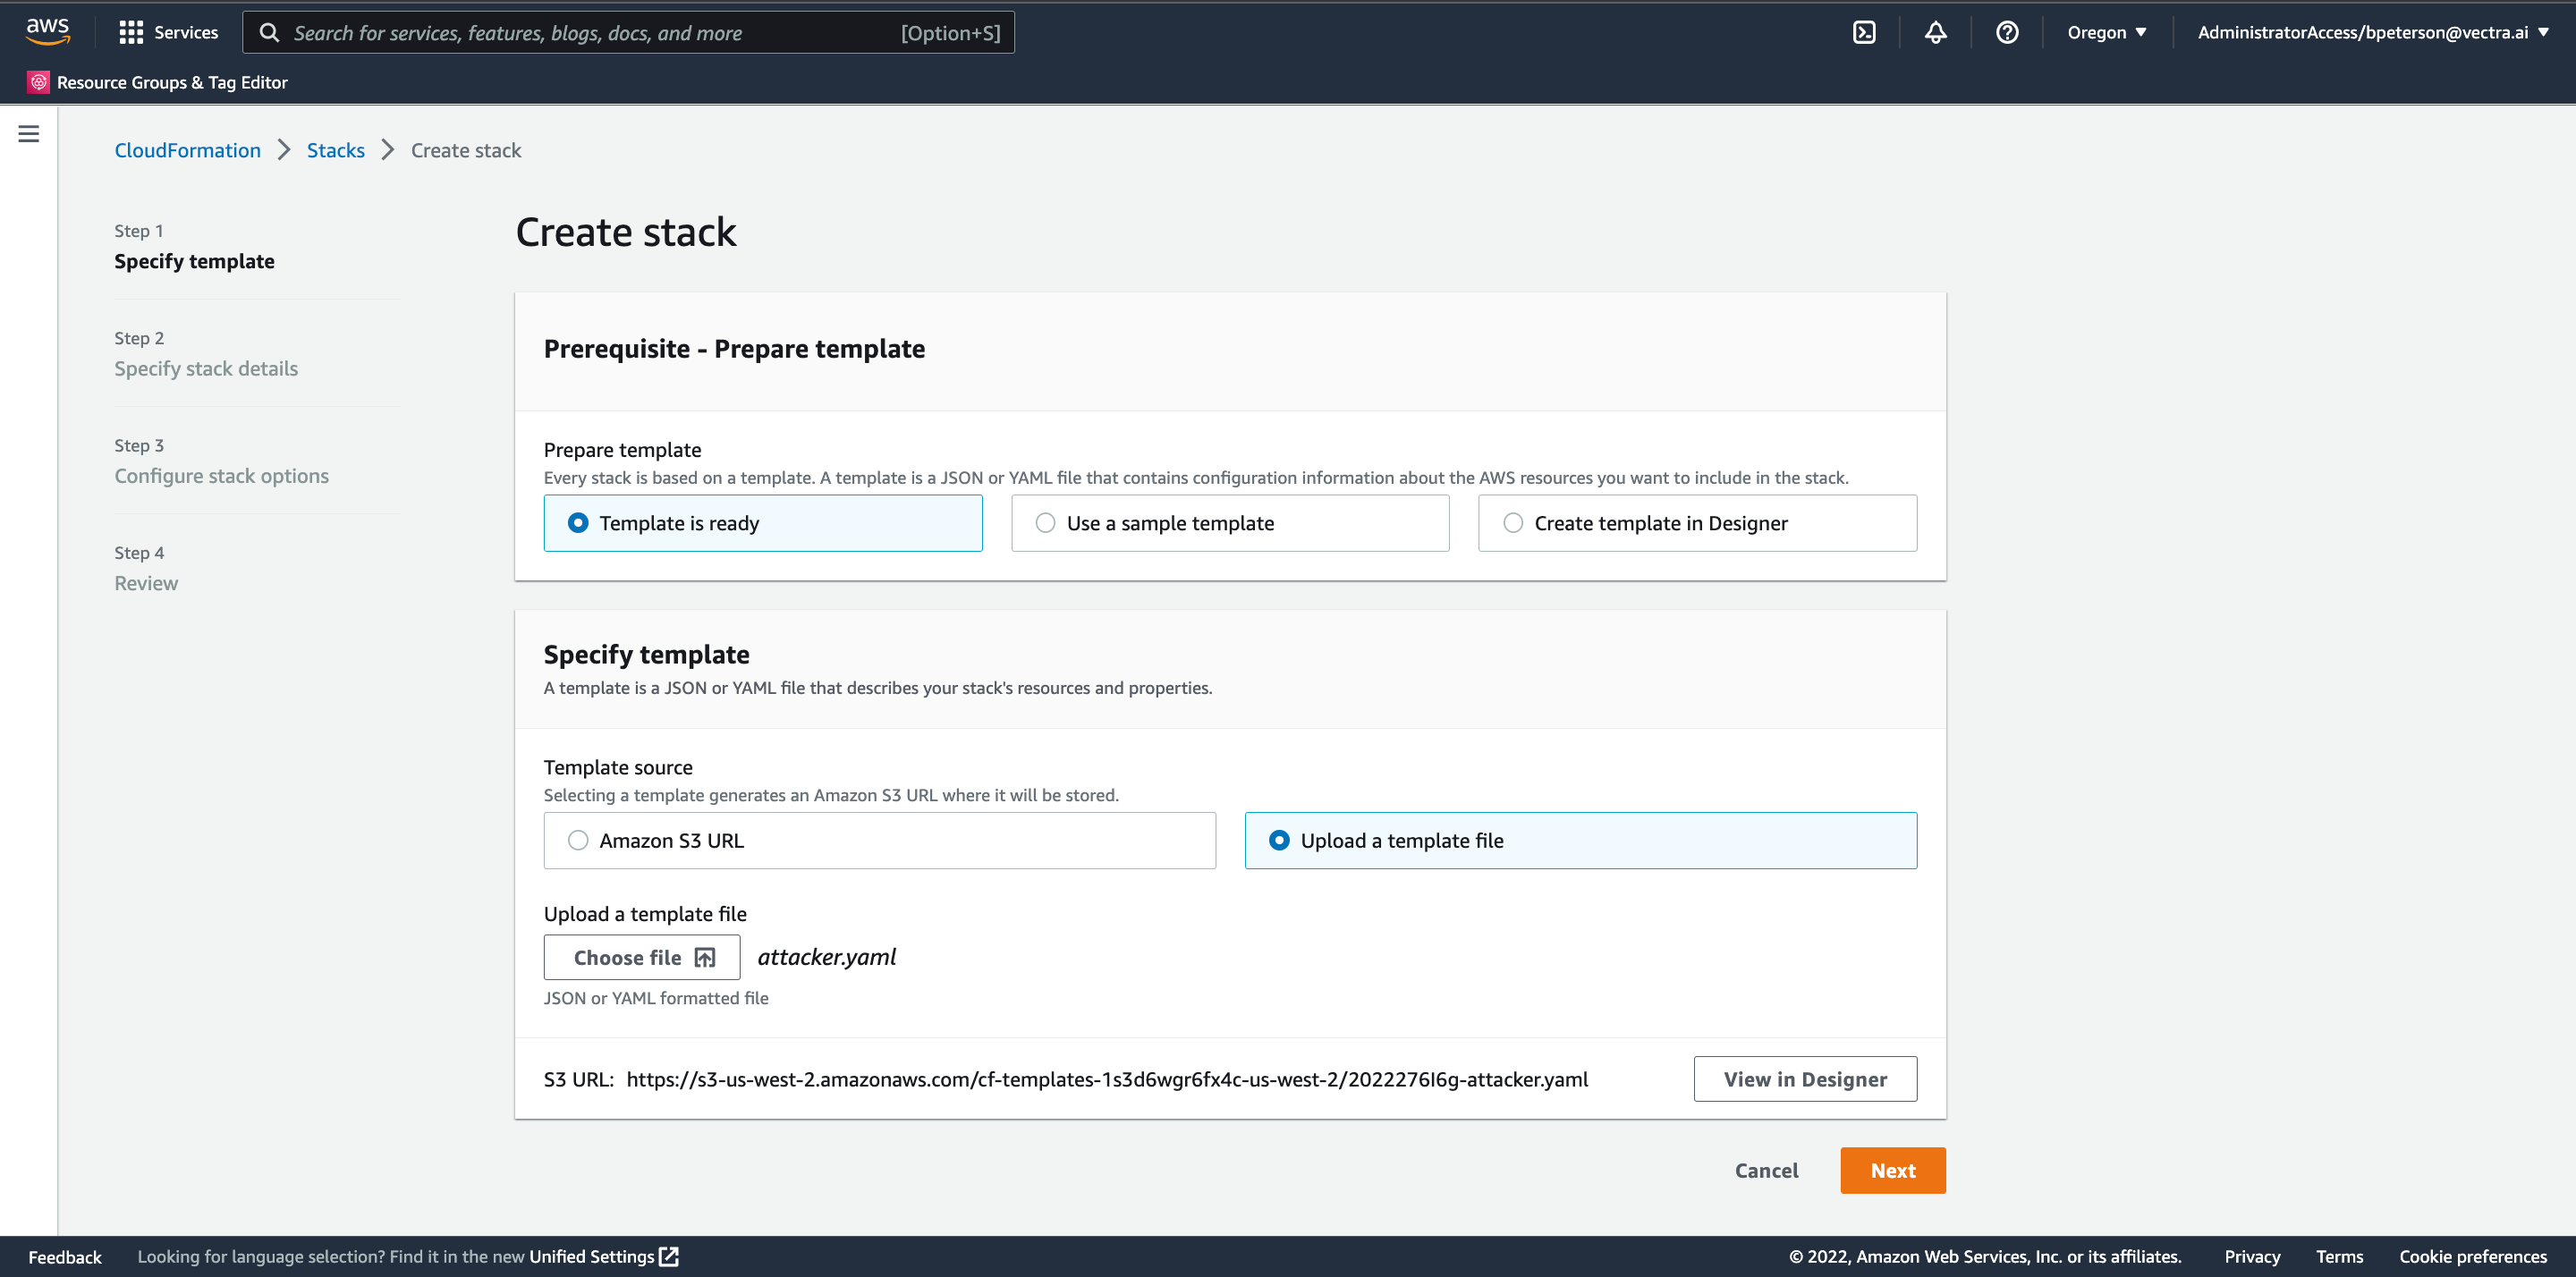Click Next to proceed to stack details
This screenshot has height=1277, width=2576.
pos(1892,1170)
